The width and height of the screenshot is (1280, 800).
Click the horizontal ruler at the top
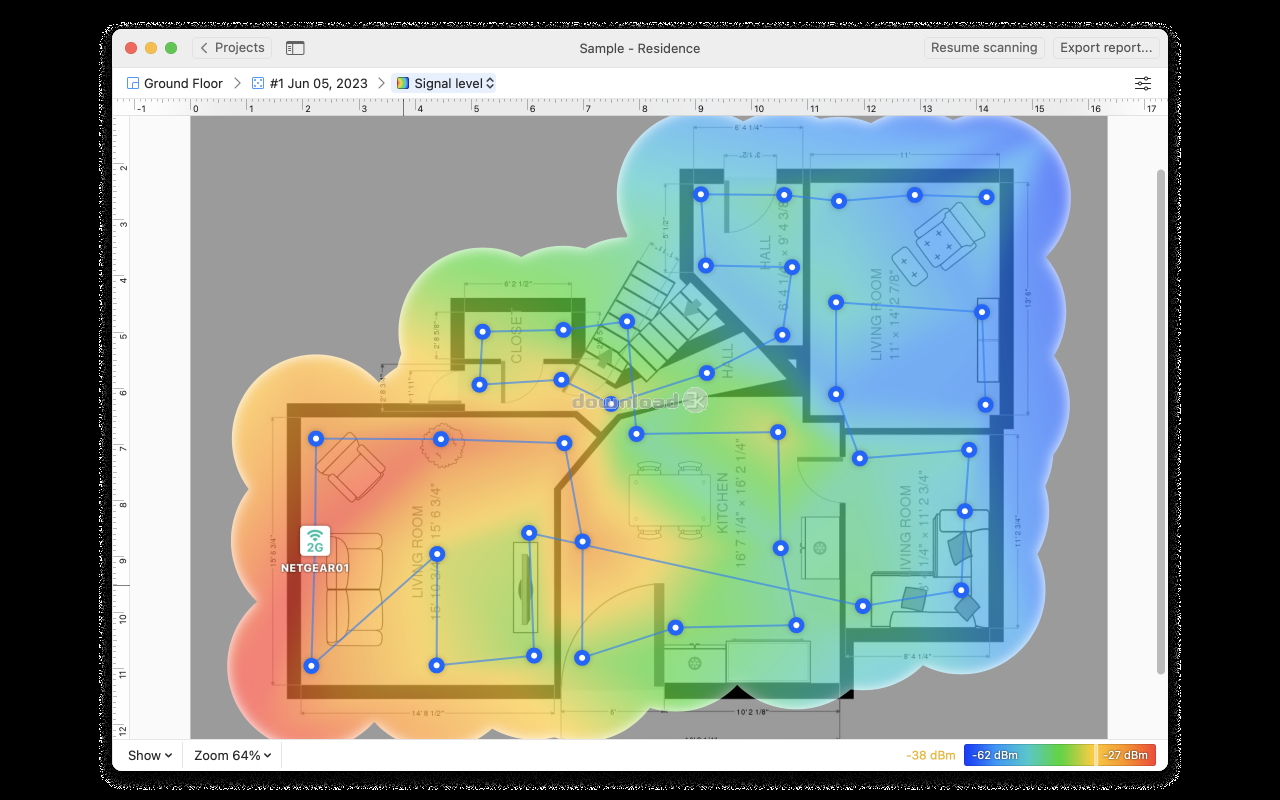tap(640, 107)
